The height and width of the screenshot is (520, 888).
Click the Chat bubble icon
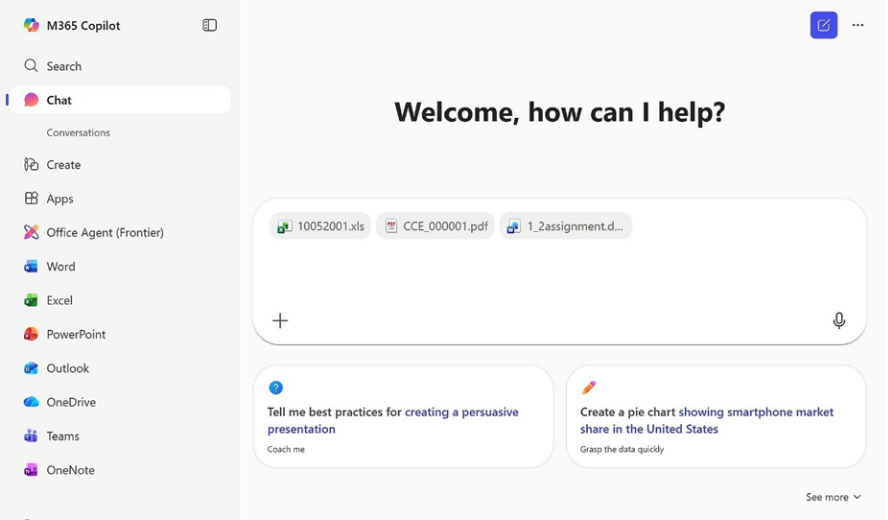[x=31, y=100]
